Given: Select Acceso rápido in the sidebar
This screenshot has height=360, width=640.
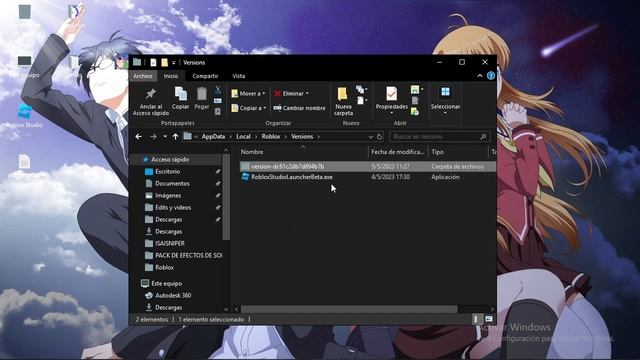Looking at the screenshot, I should (170, 160).
